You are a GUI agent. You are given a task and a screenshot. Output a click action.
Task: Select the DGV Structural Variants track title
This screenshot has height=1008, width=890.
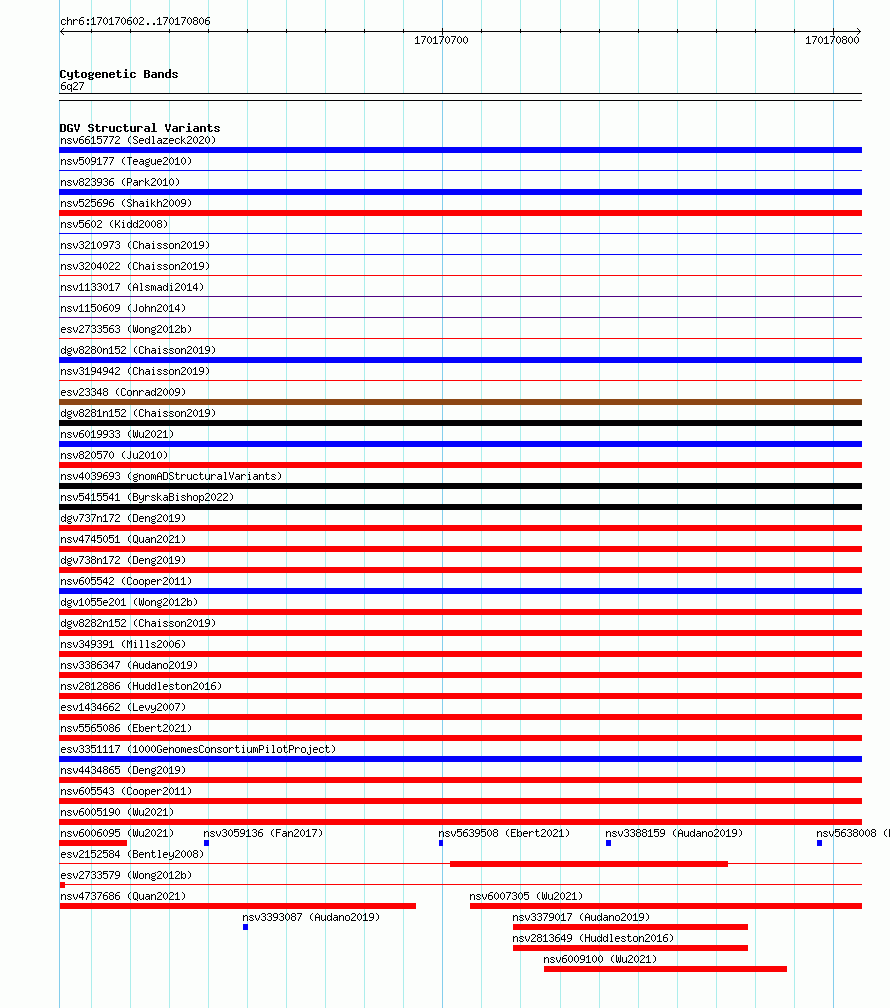pyautogui.click(x=140, y=128)
